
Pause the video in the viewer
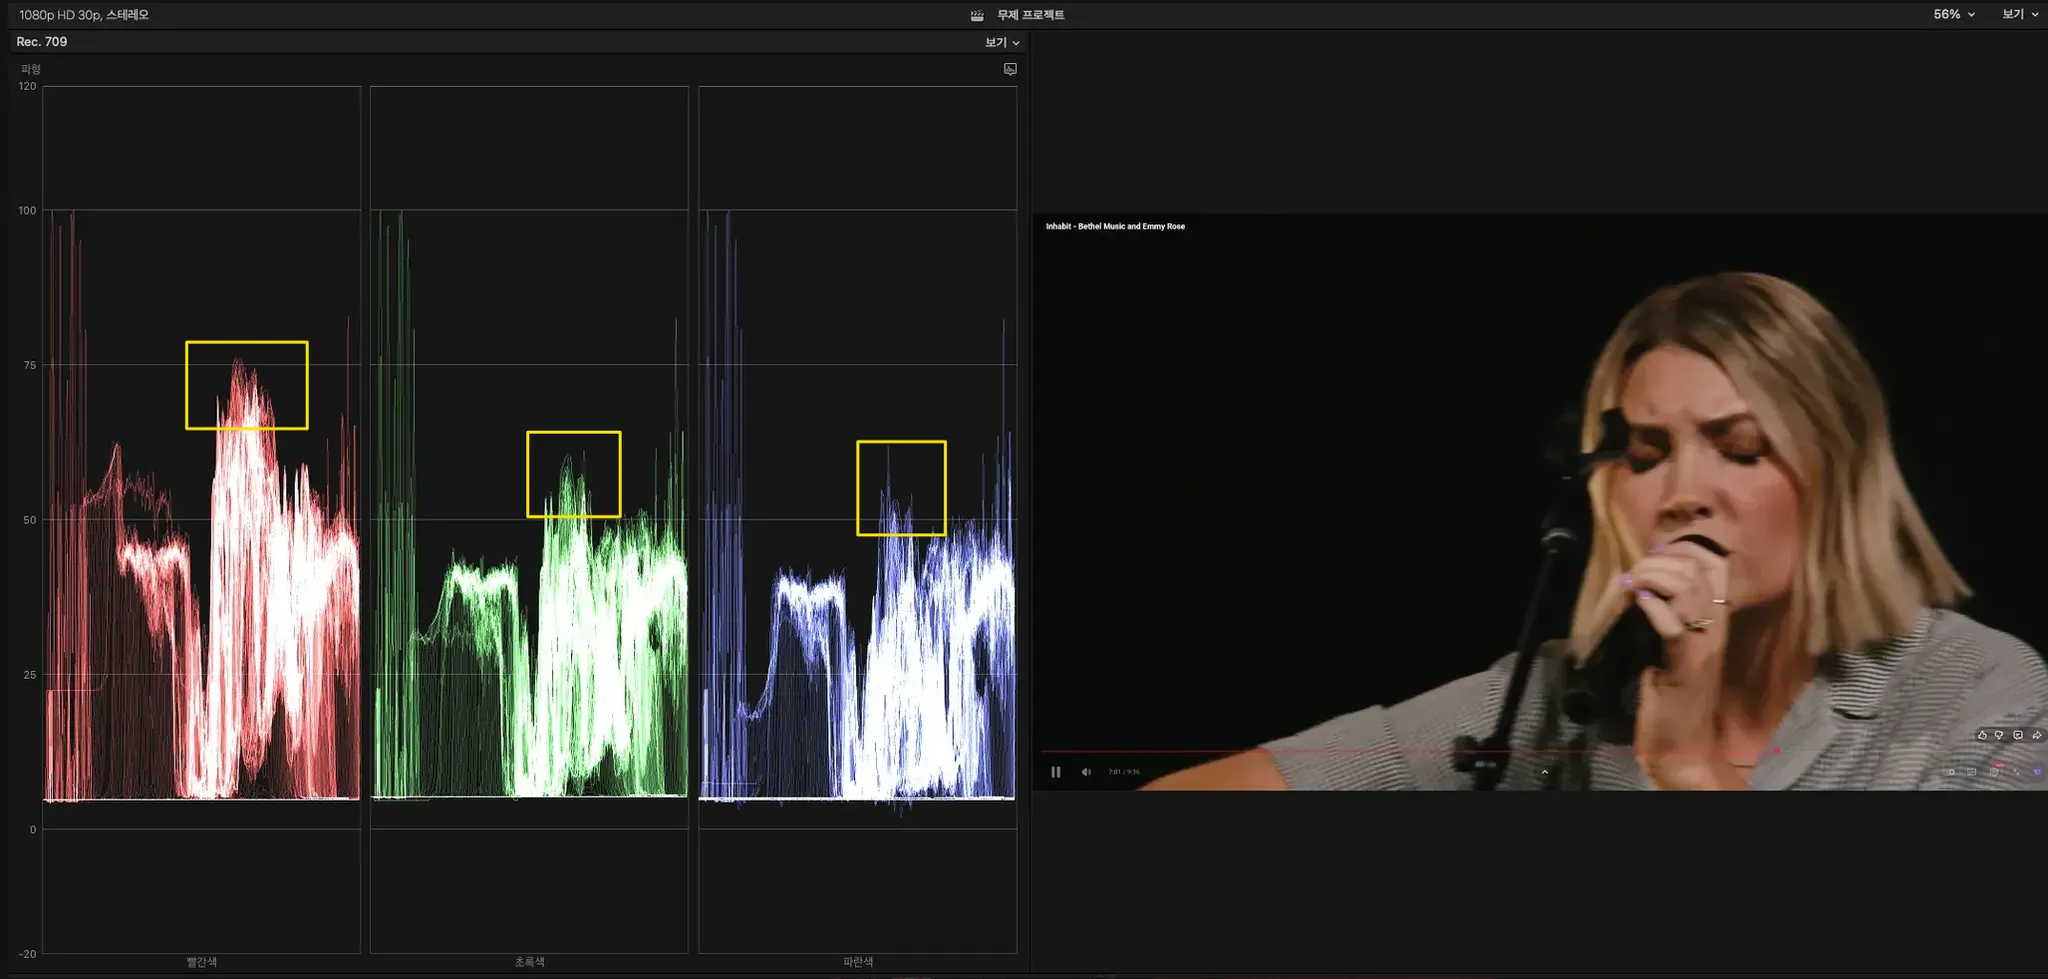click(x=1055, y=772)
